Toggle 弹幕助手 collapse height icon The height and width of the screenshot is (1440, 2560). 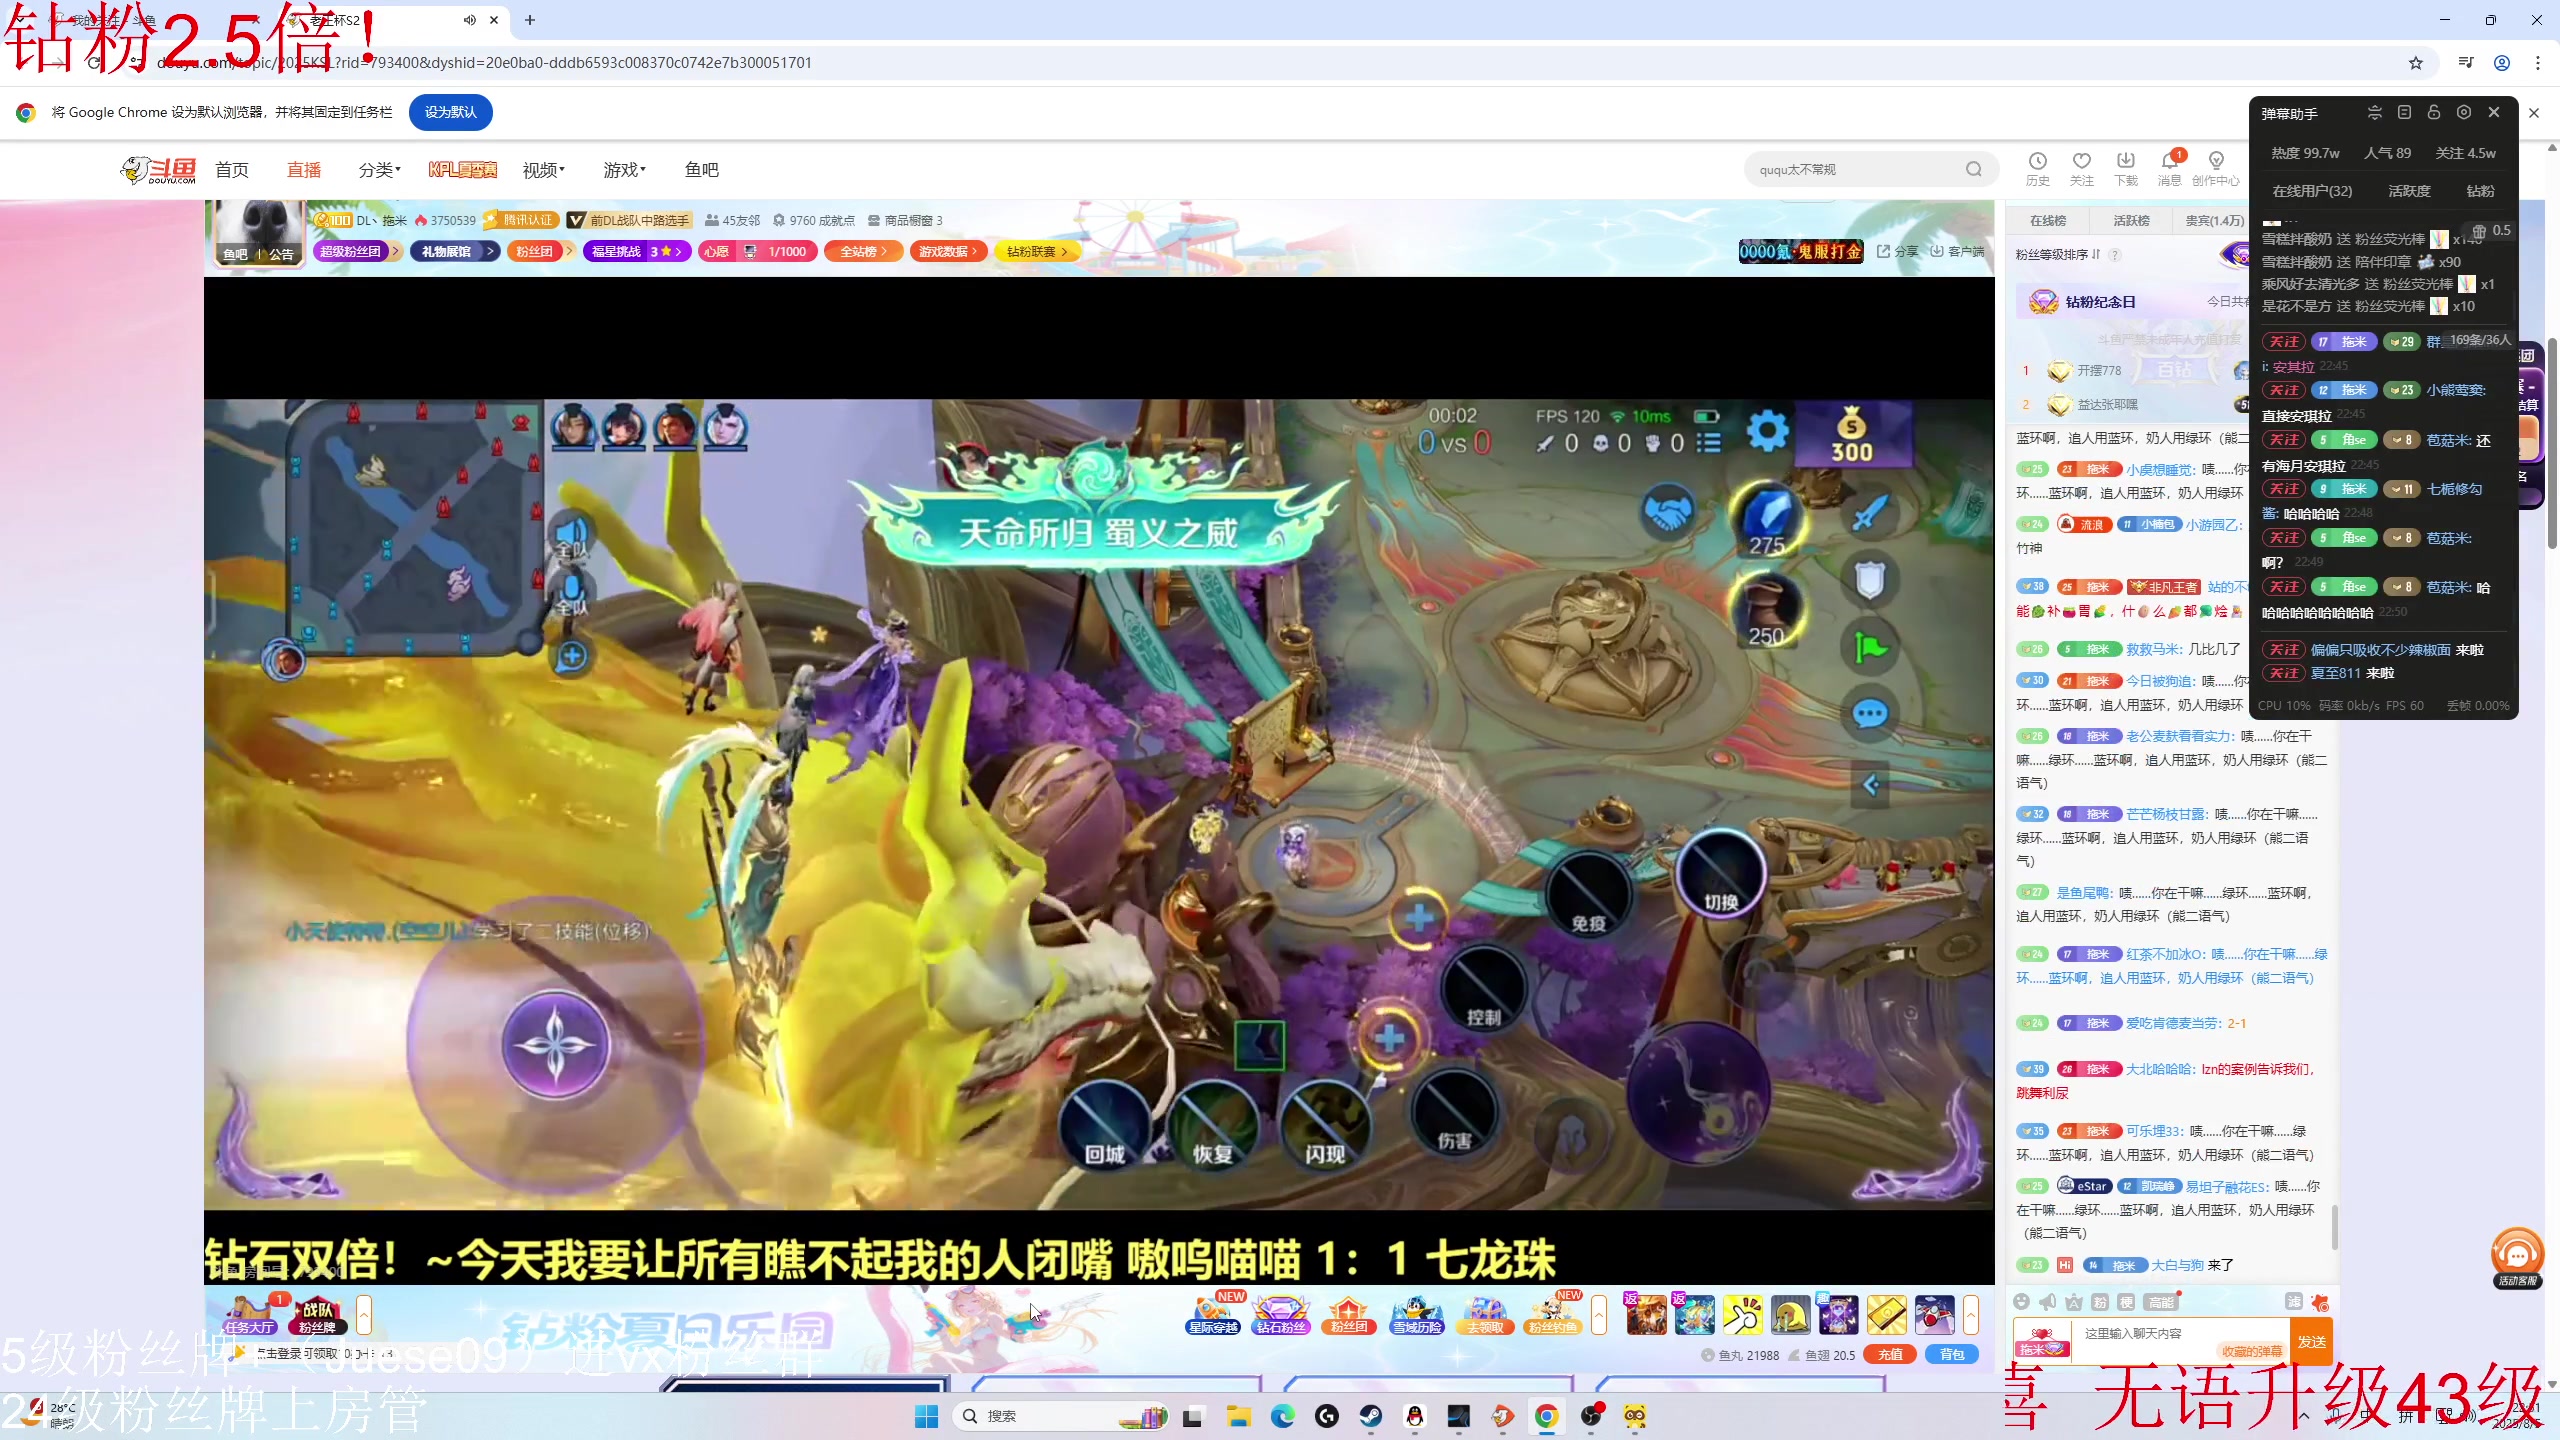coord(2374,112)
